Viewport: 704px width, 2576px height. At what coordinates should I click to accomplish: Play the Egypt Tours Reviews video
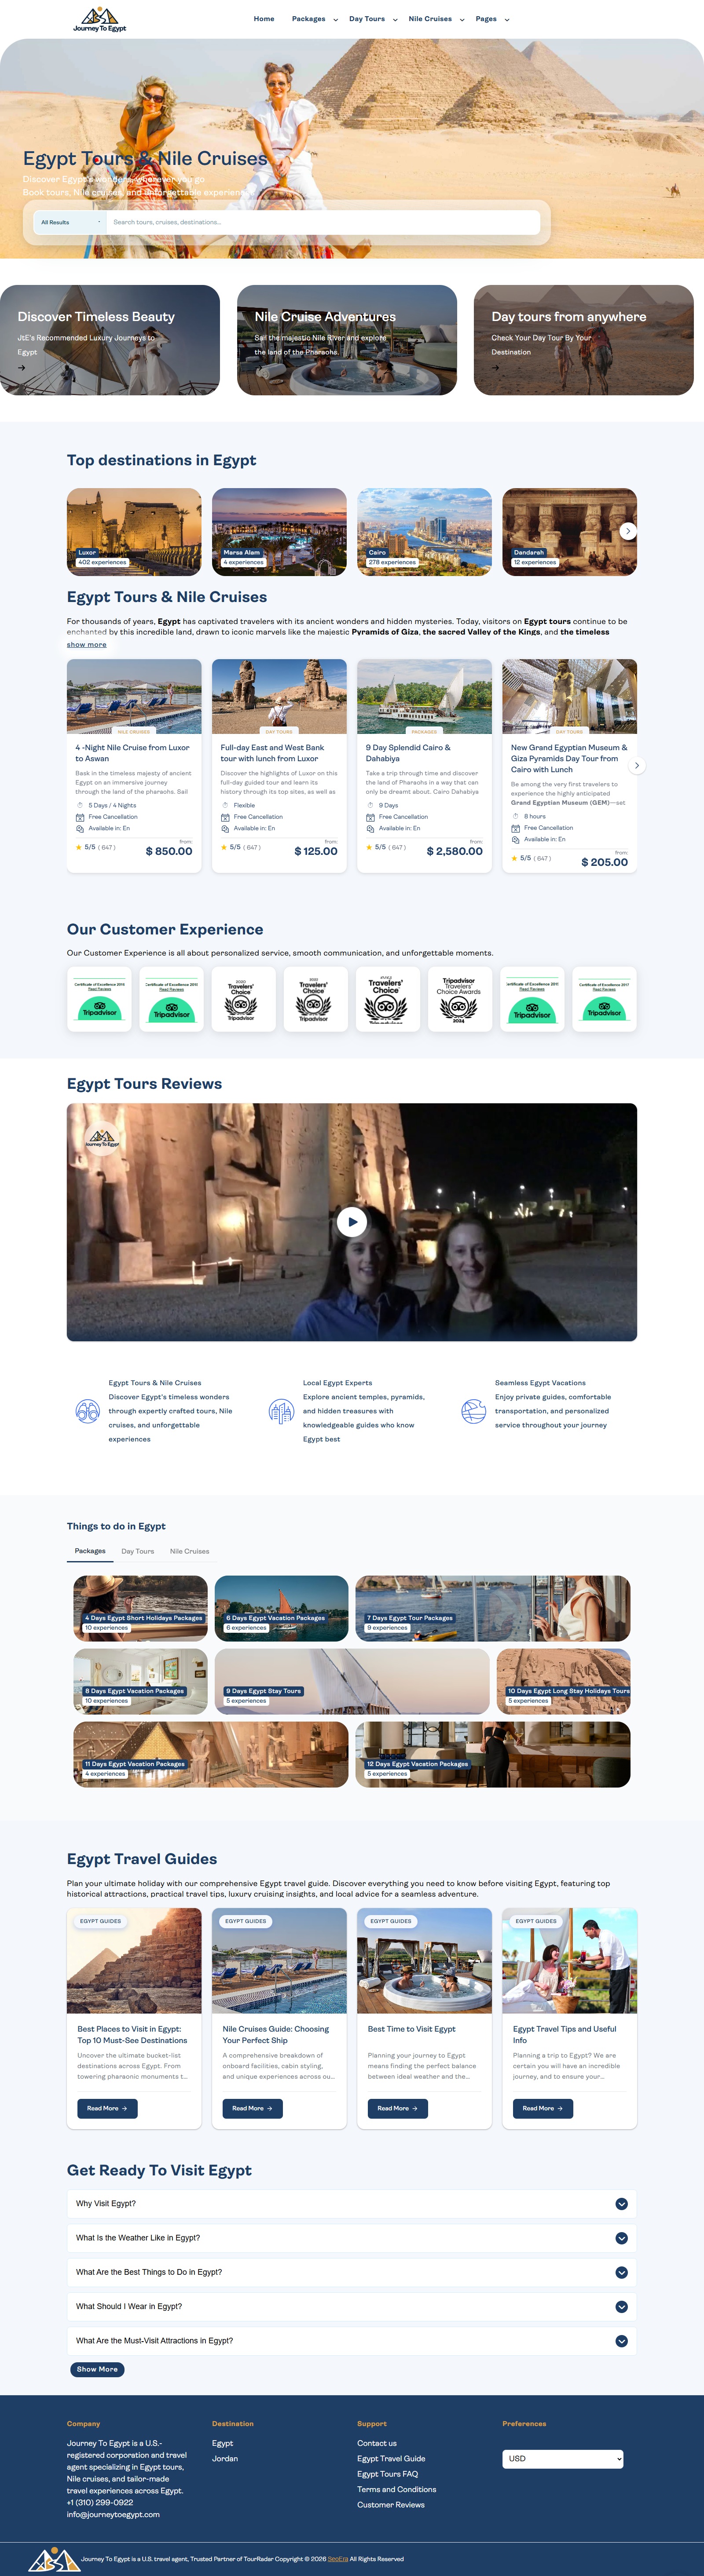tap(352, 1221)
